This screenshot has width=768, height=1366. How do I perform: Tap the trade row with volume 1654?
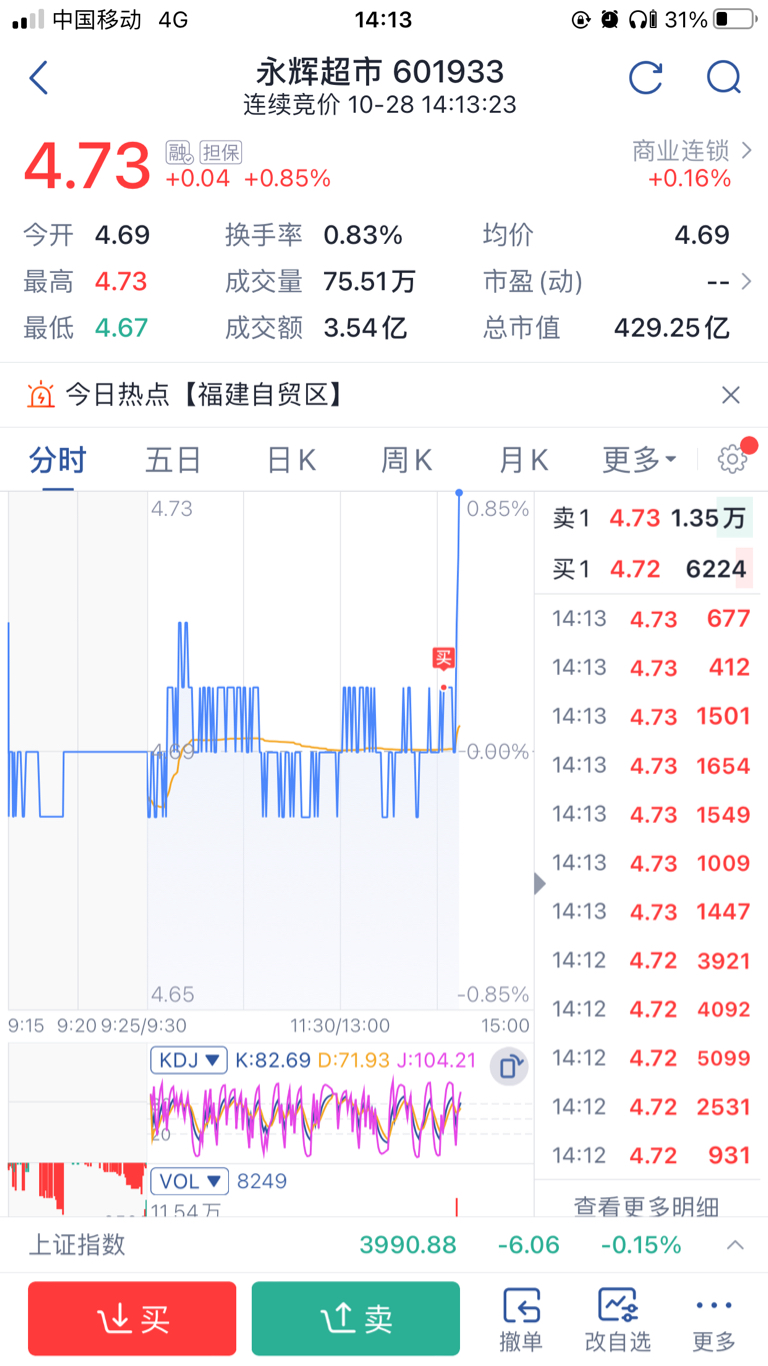[650, 765]
